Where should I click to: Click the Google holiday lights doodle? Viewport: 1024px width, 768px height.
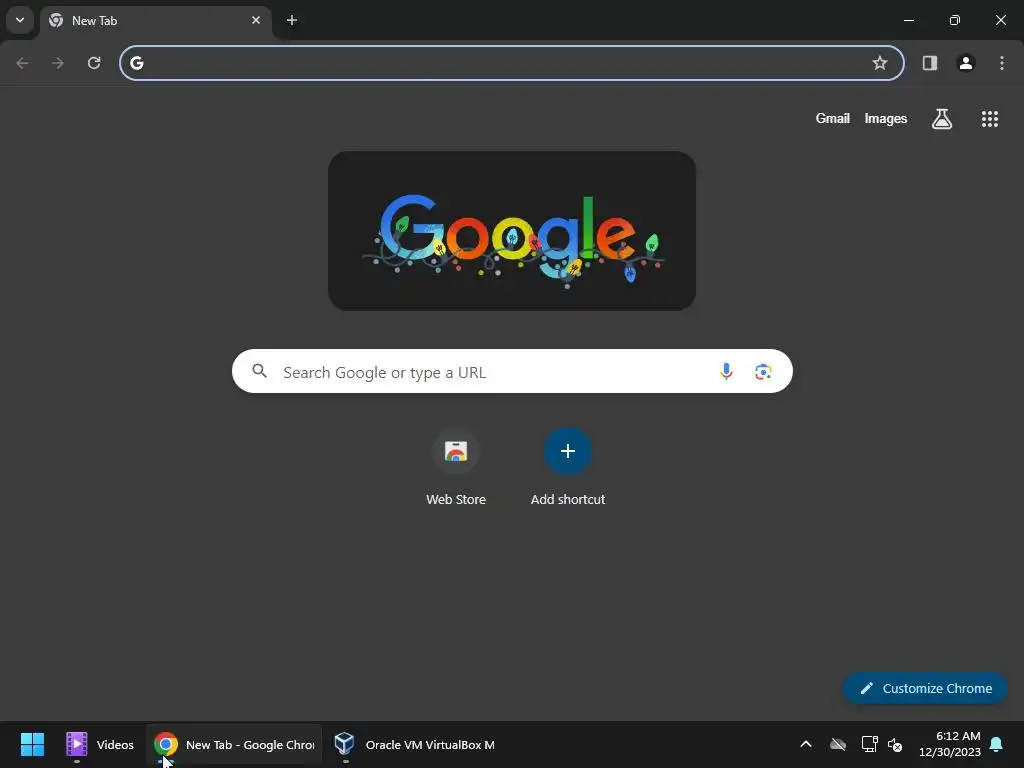(x=512, y=231)
